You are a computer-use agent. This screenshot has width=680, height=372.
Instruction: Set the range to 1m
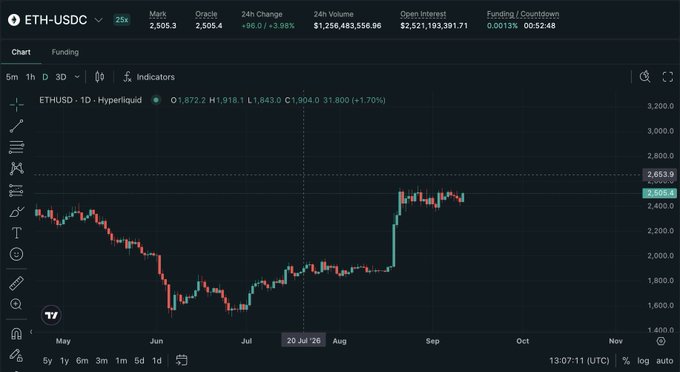click(x=121, y=360)
